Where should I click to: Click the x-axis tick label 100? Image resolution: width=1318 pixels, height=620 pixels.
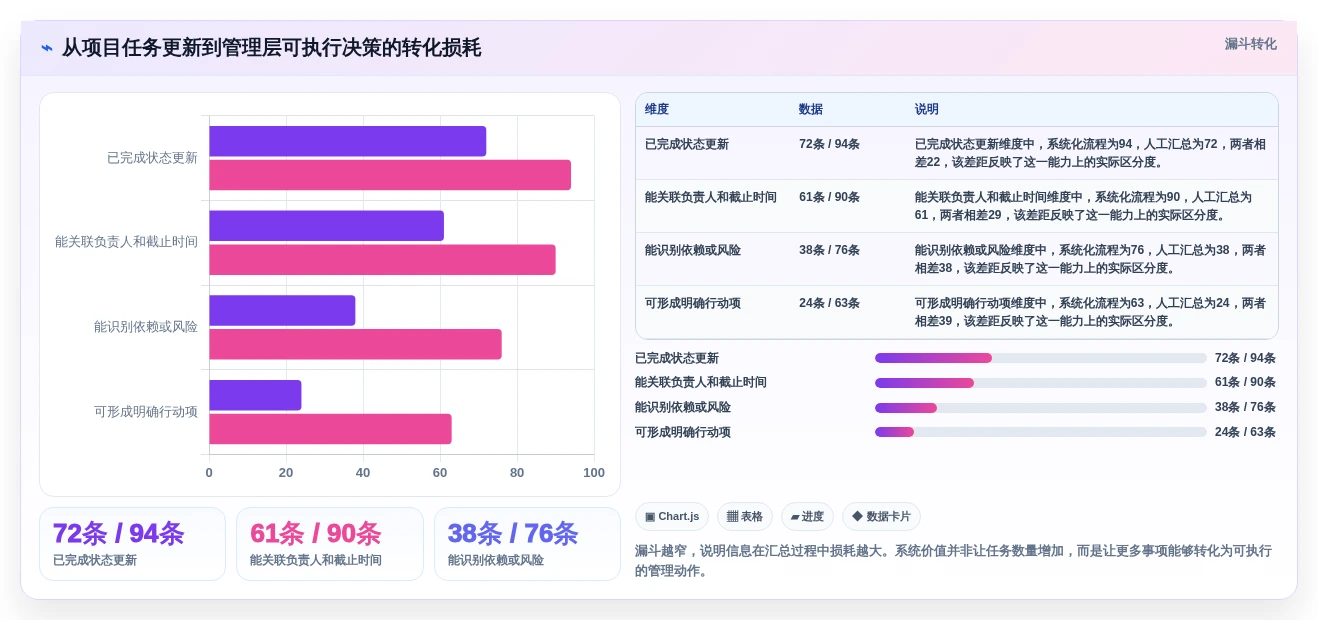click(594, 473)
